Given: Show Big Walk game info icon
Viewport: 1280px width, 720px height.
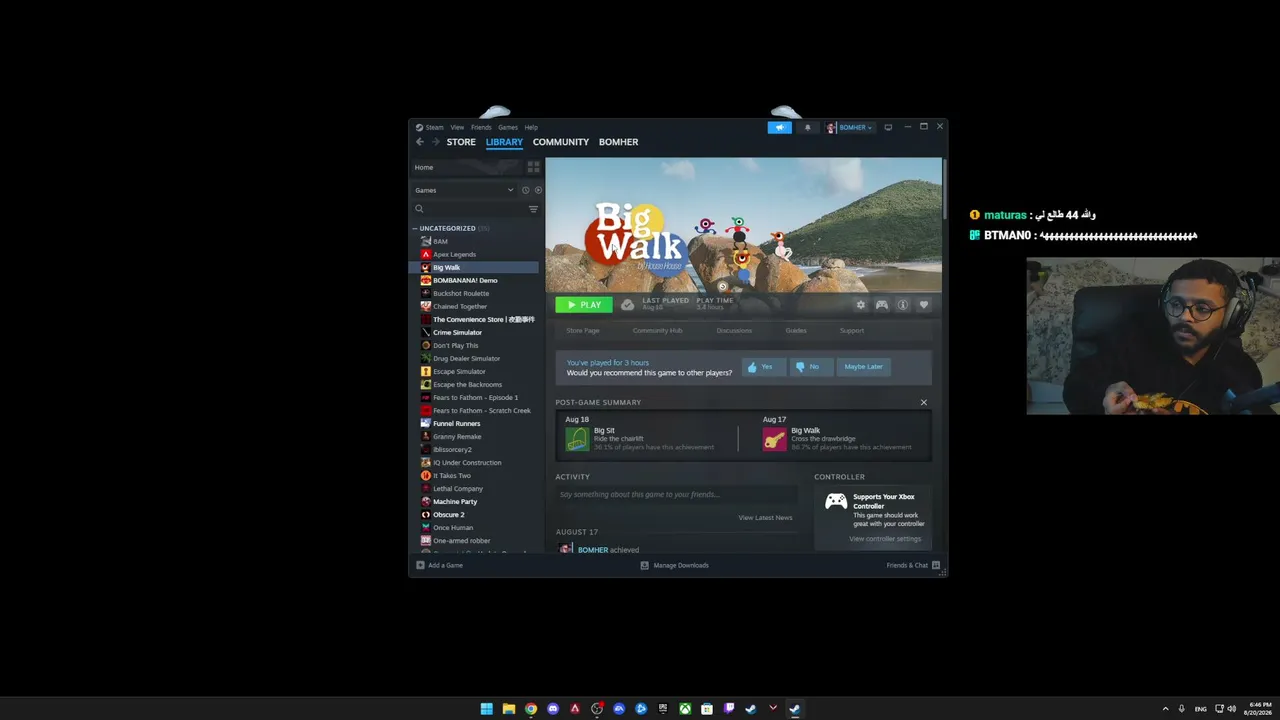Looking at the screenshot, I should (x=902, y=305).
